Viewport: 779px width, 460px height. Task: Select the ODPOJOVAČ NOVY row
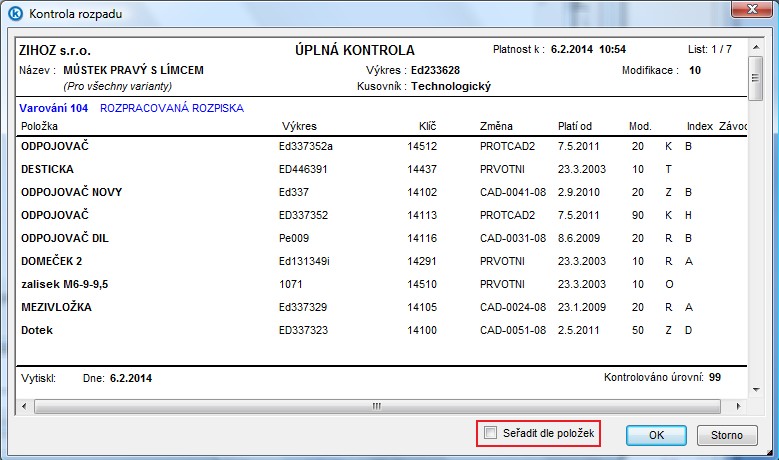[382, 192]
